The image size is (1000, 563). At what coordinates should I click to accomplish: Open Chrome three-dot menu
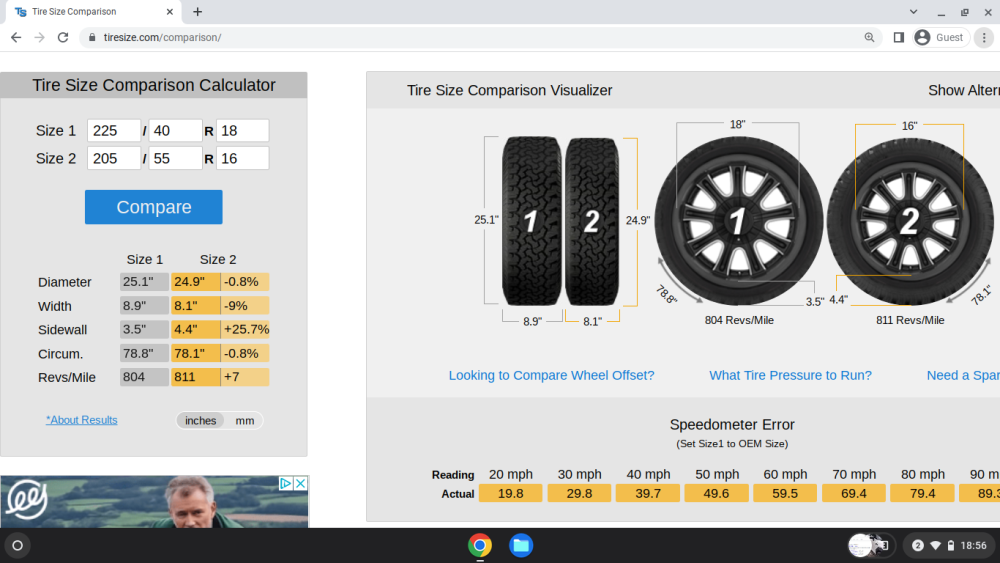[x=984, y=38]
